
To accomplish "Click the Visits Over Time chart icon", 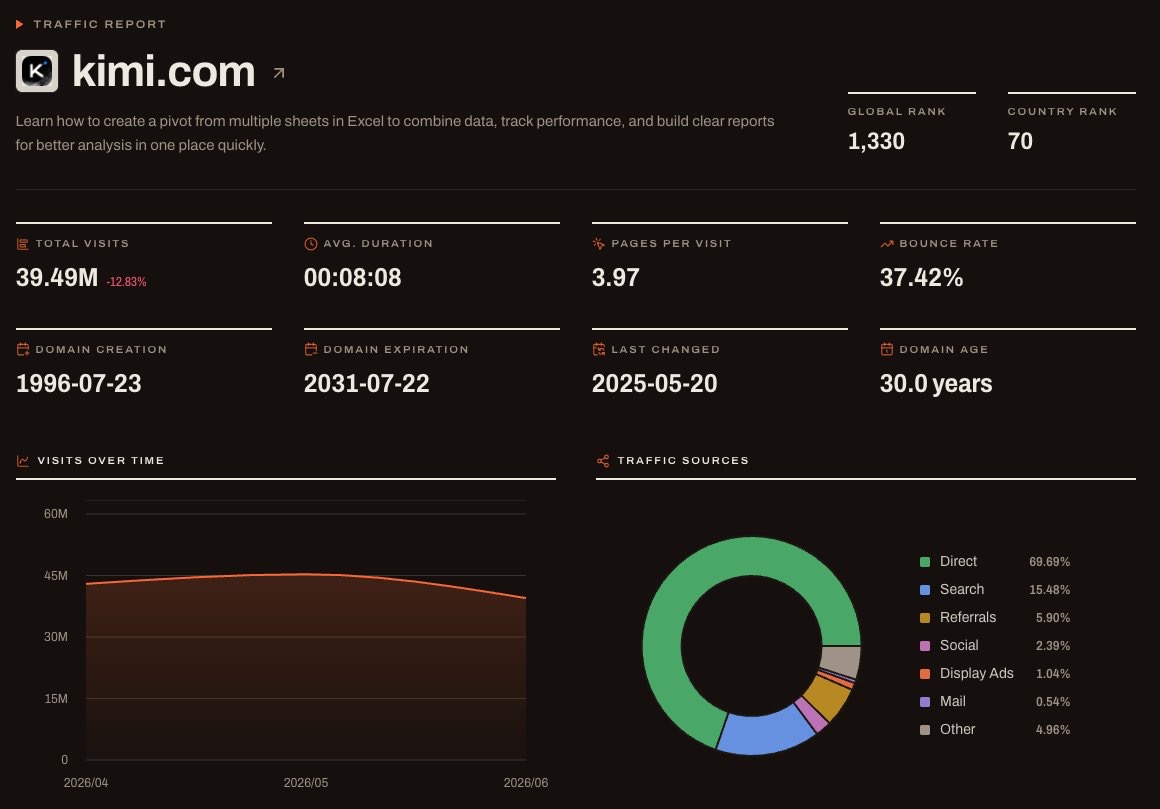I will [x=23, y=461].
